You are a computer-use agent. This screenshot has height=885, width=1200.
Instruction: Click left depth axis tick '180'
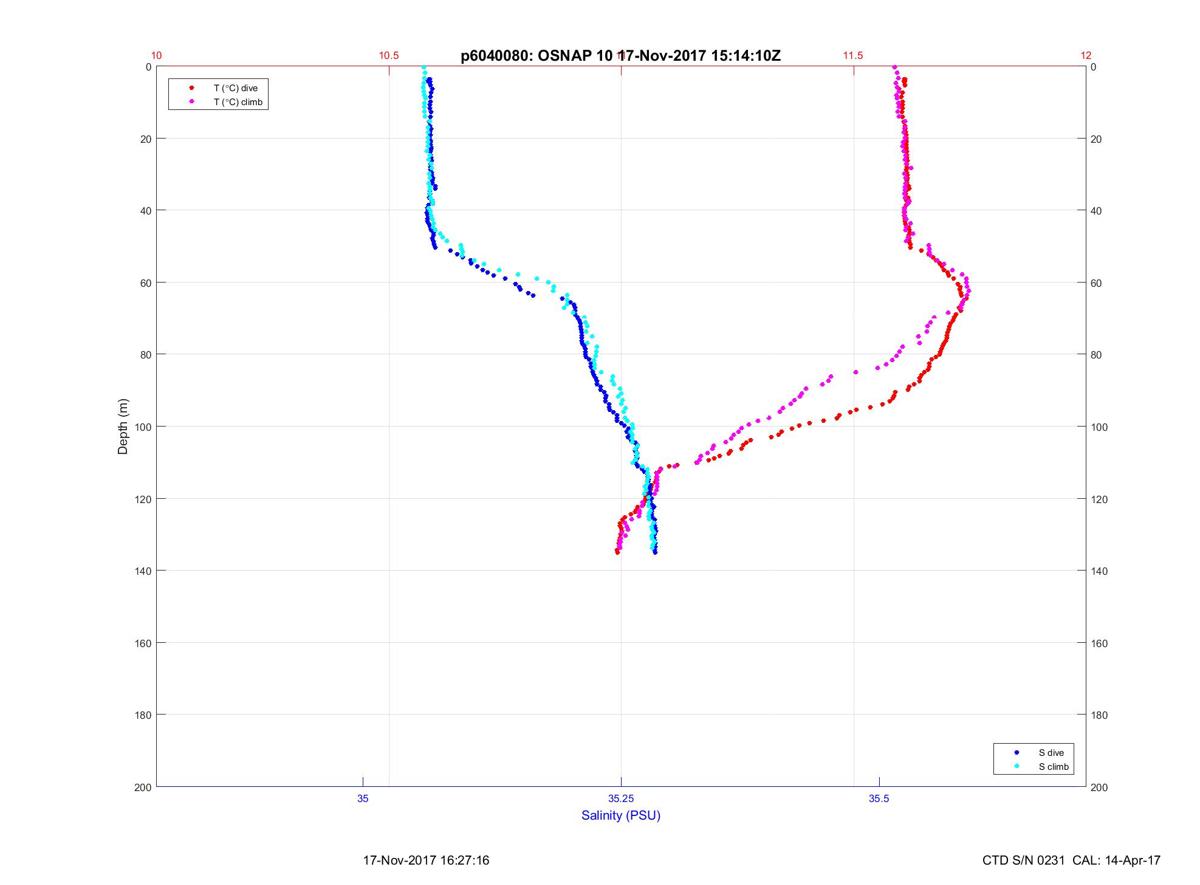[142, 715]
